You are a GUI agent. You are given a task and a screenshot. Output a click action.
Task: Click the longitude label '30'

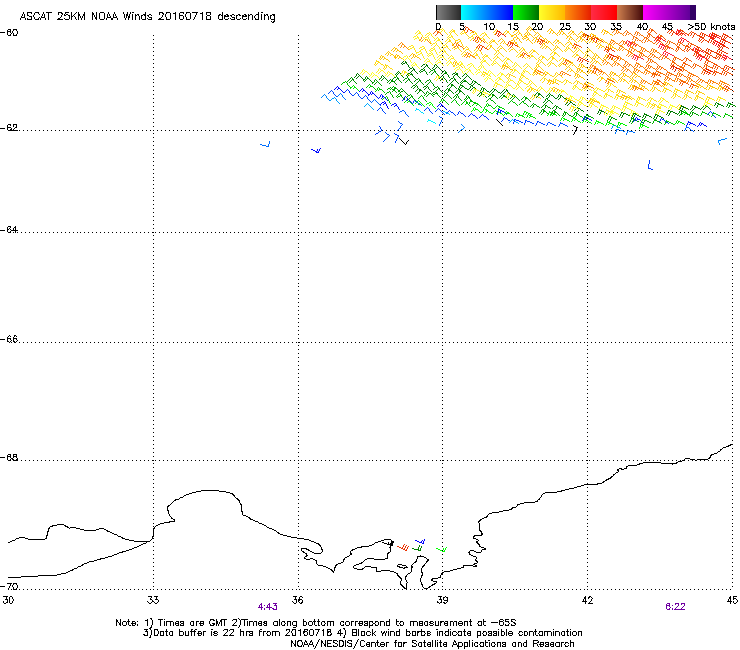click(8, 600)
